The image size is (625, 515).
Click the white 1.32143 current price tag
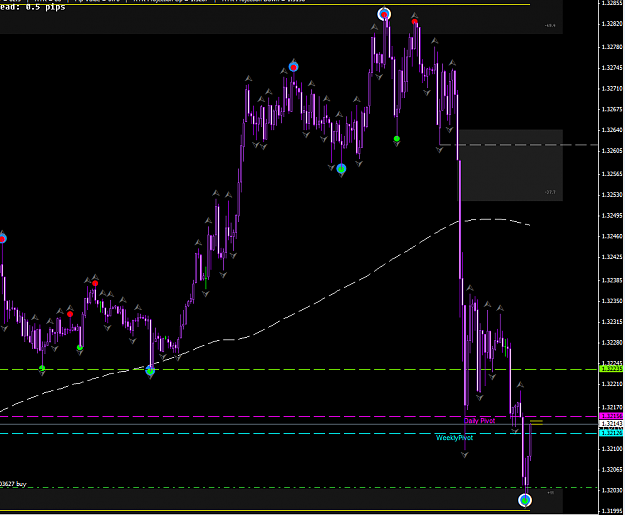coord(611,423)
